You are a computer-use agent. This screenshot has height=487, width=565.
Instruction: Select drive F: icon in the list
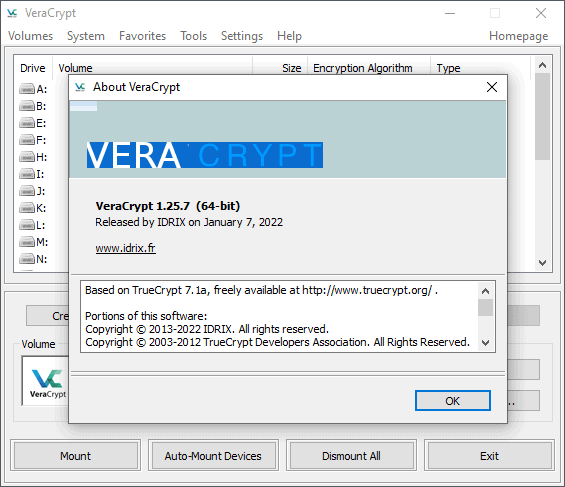click(27, 140)
